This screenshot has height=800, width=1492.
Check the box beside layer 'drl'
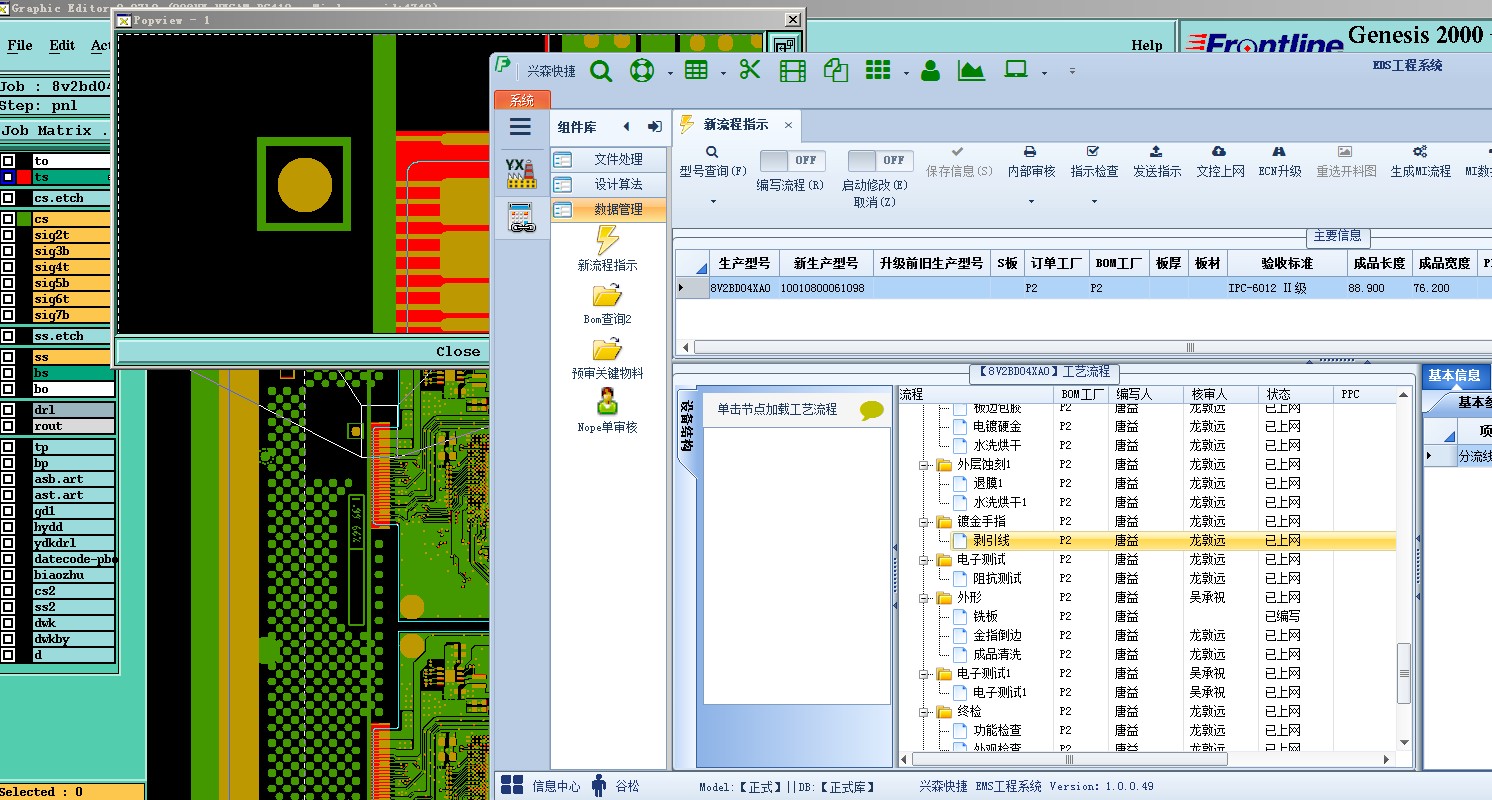click(x=8, y=410)
